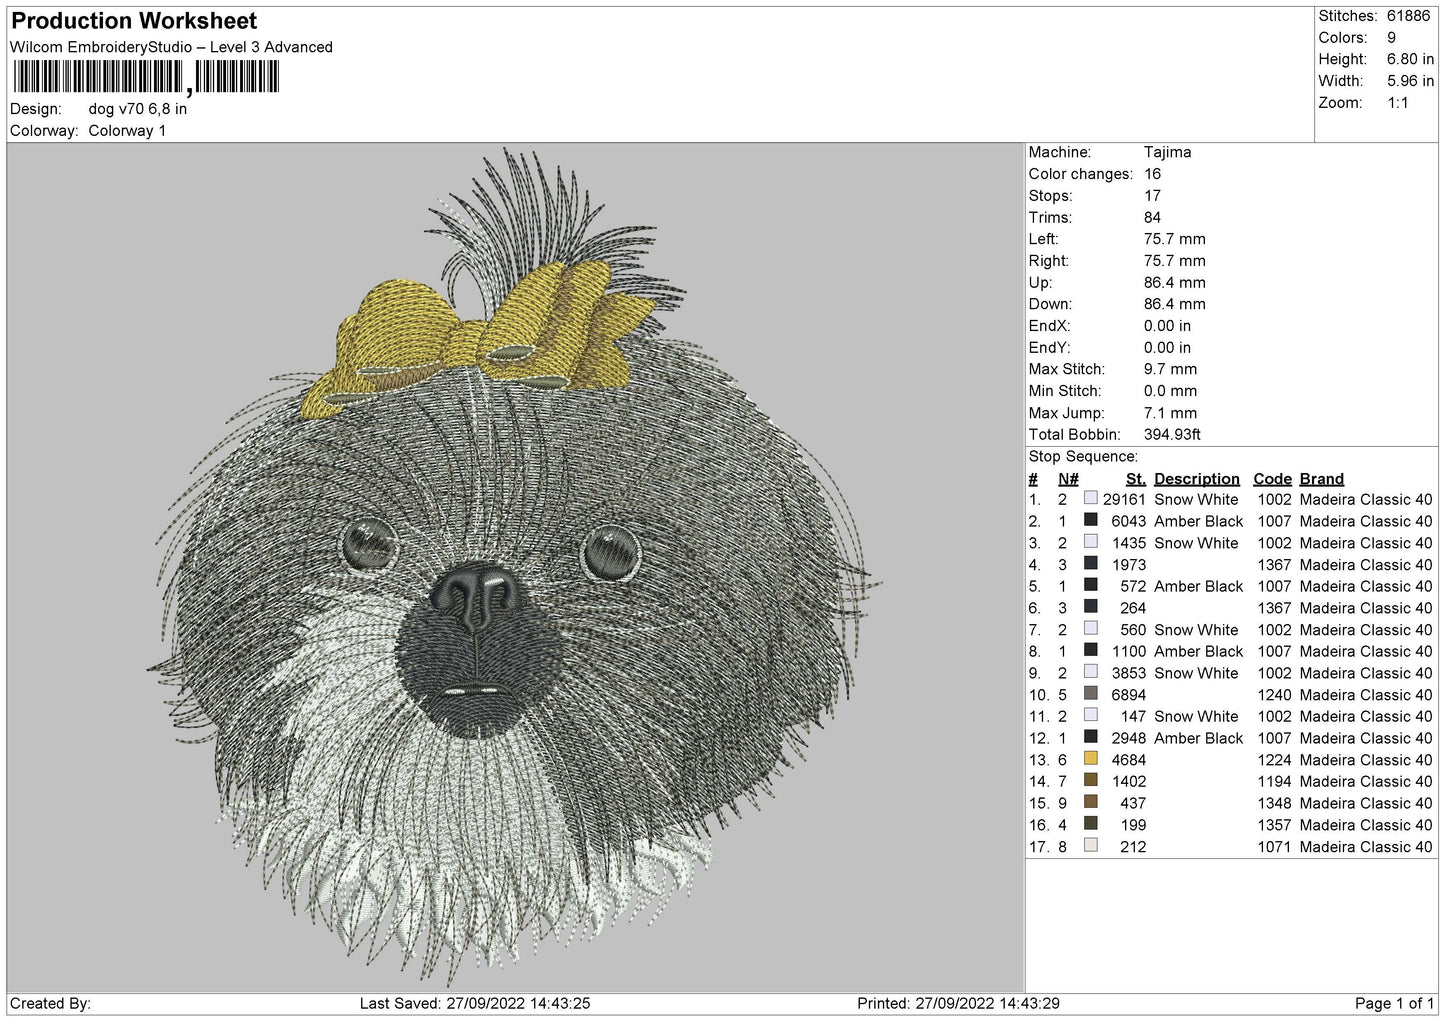Click the dog embroidery design preview
This screenshot has width=1445, height=1021.
[x=515, y=565]
